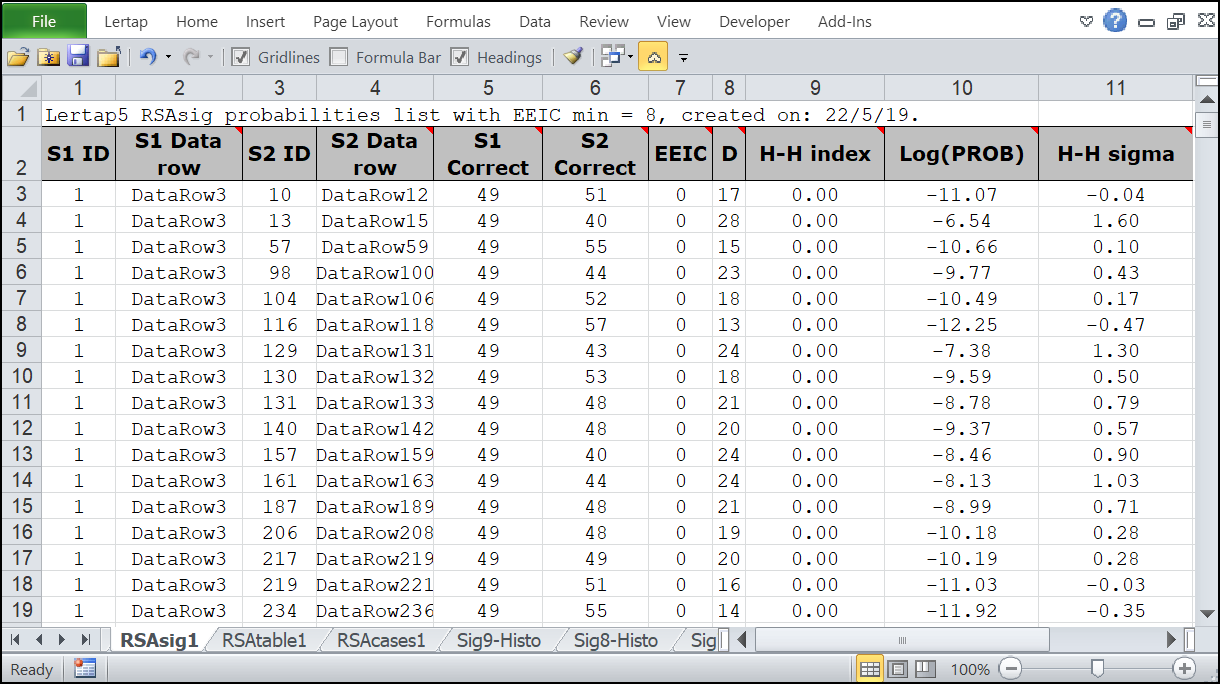Open Excel Help with the question mark

[1115, 21]
